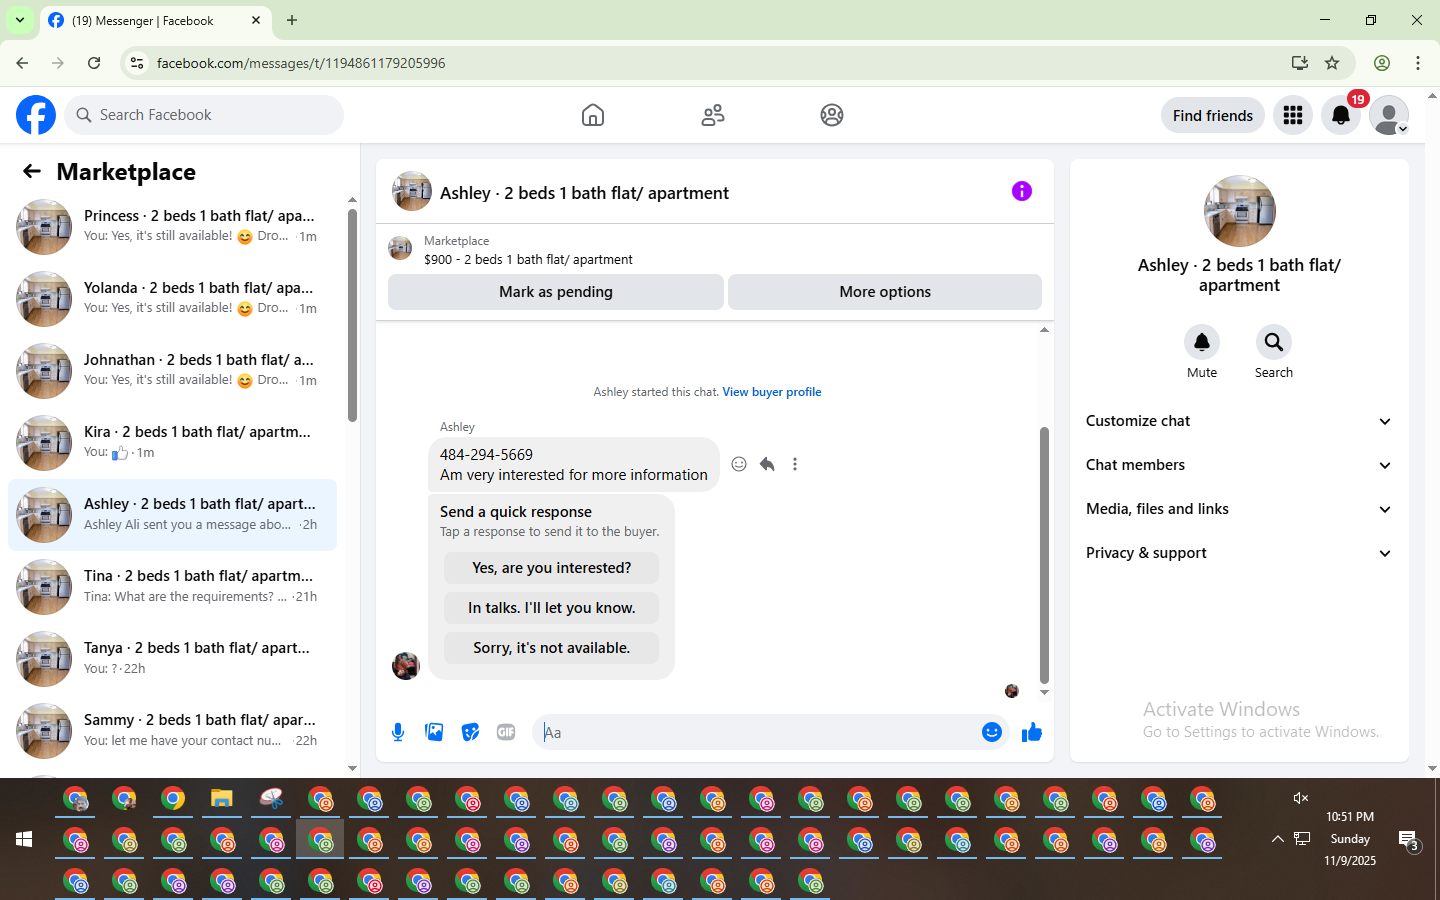Open the Windows Start menu
Screen dimensions: 1440x900
pyautogui.click(x=24, y=839)
